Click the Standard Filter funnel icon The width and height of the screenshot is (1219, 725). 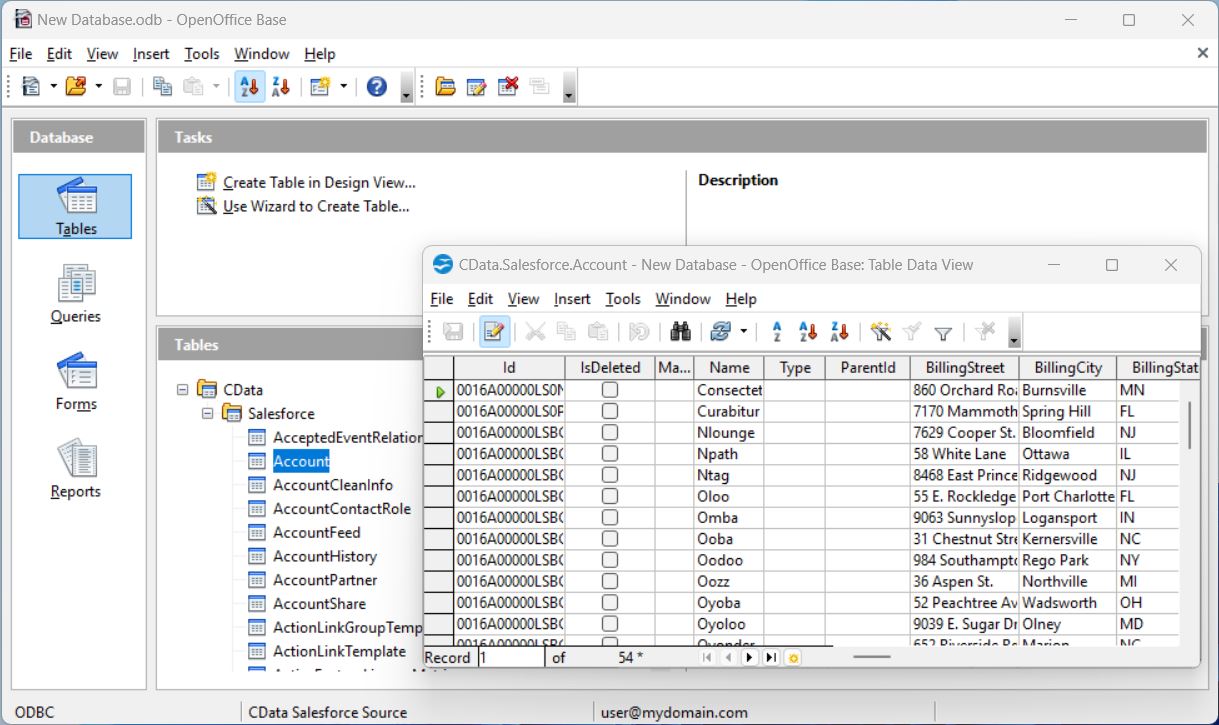tap(942, 332)
